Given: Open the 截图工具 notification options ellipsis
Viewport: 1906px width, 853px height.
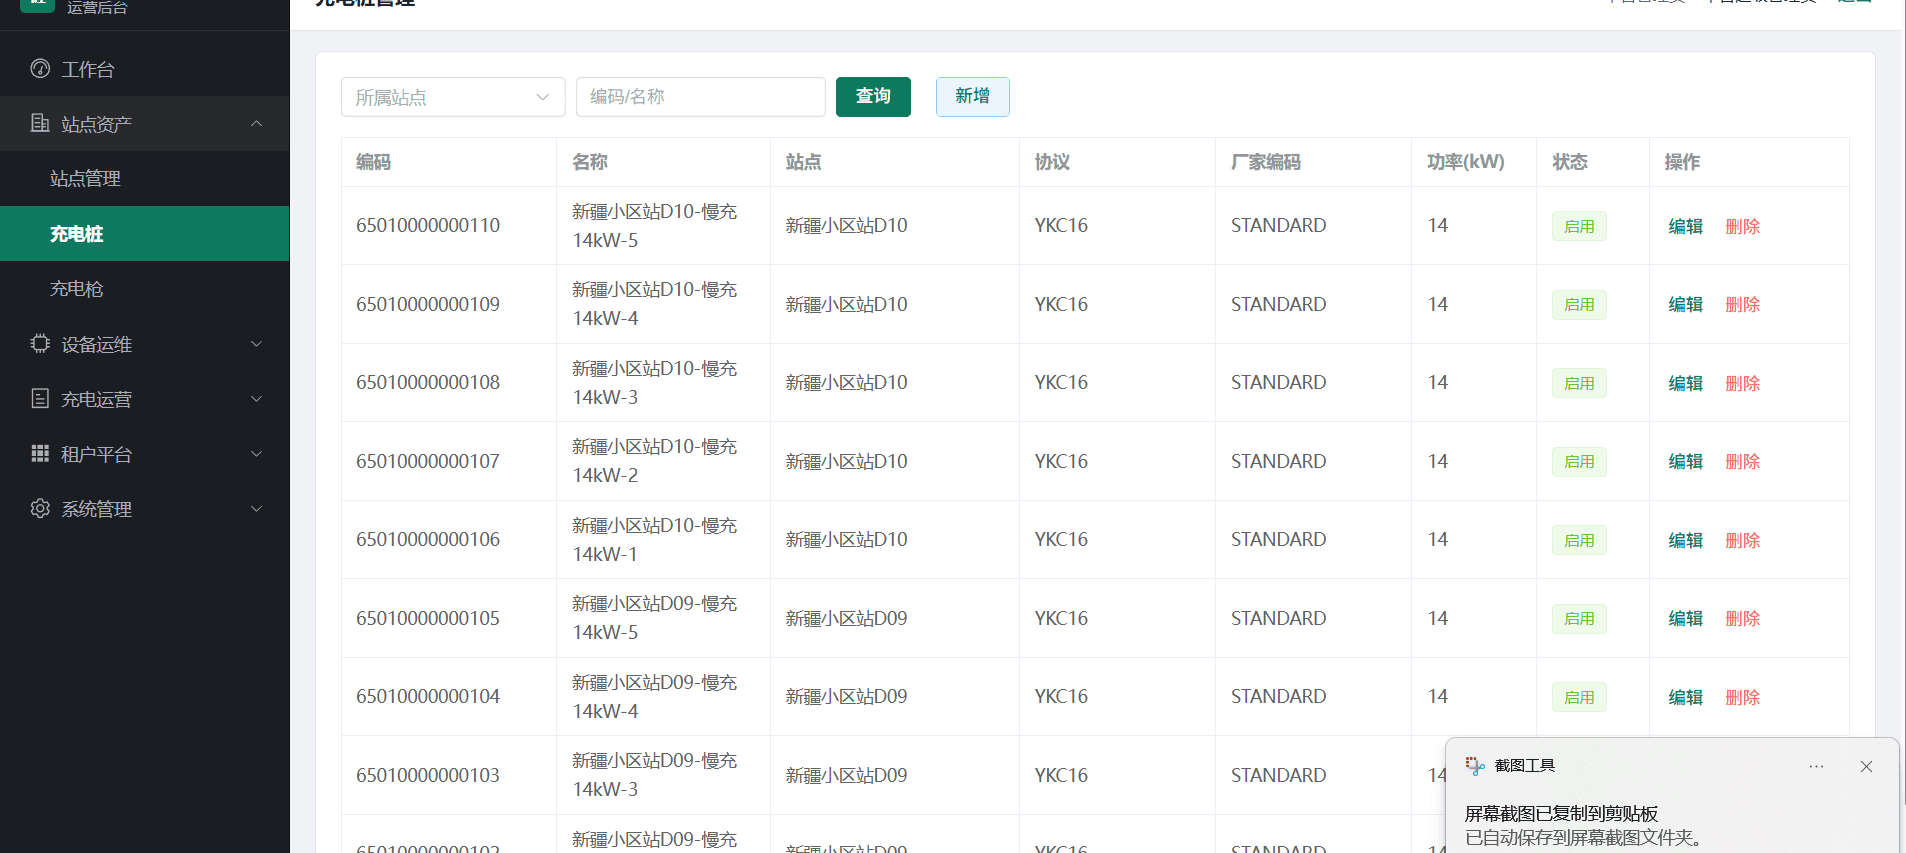Looking at the screenshot, I should [1816, 766].
